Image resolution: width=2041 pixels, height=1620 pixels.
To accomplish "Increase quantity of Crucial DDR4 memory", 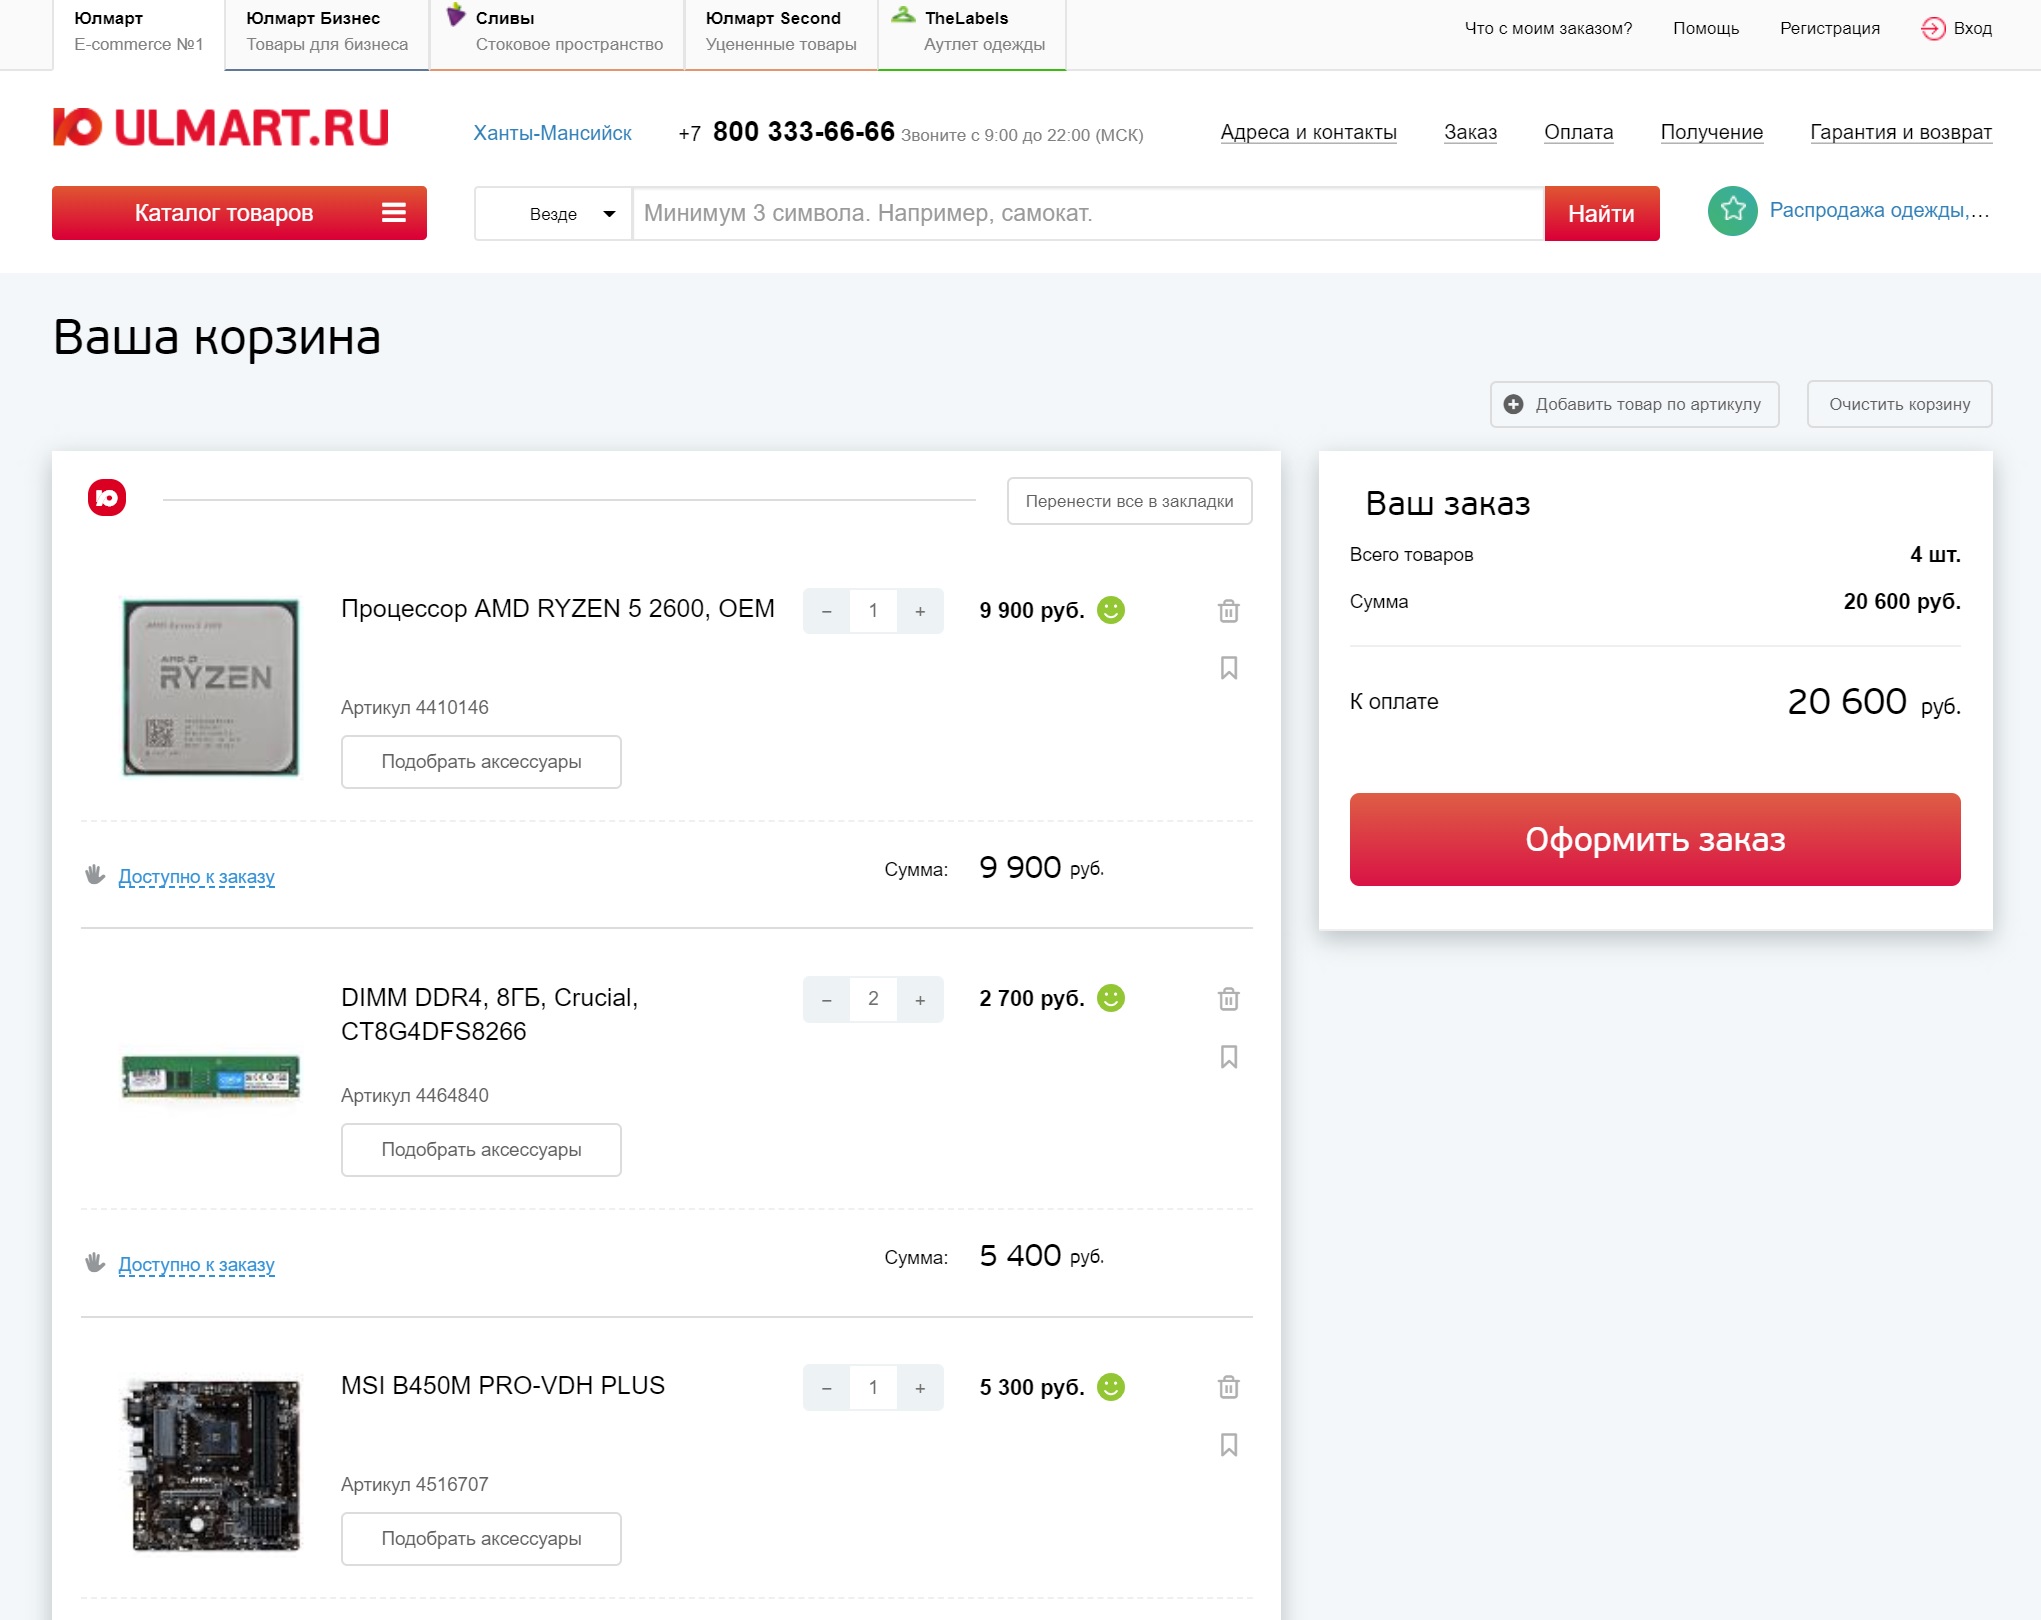I will pos(920,999).
